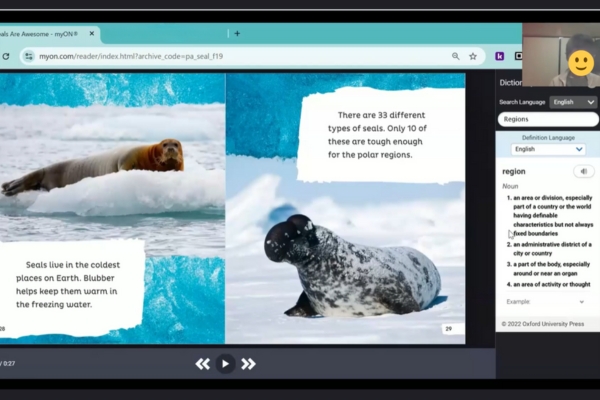Image resolution: width=600 pixels, height=400 pixels.
Task: Open the purple K browser extension
Action: coord(499,57)
